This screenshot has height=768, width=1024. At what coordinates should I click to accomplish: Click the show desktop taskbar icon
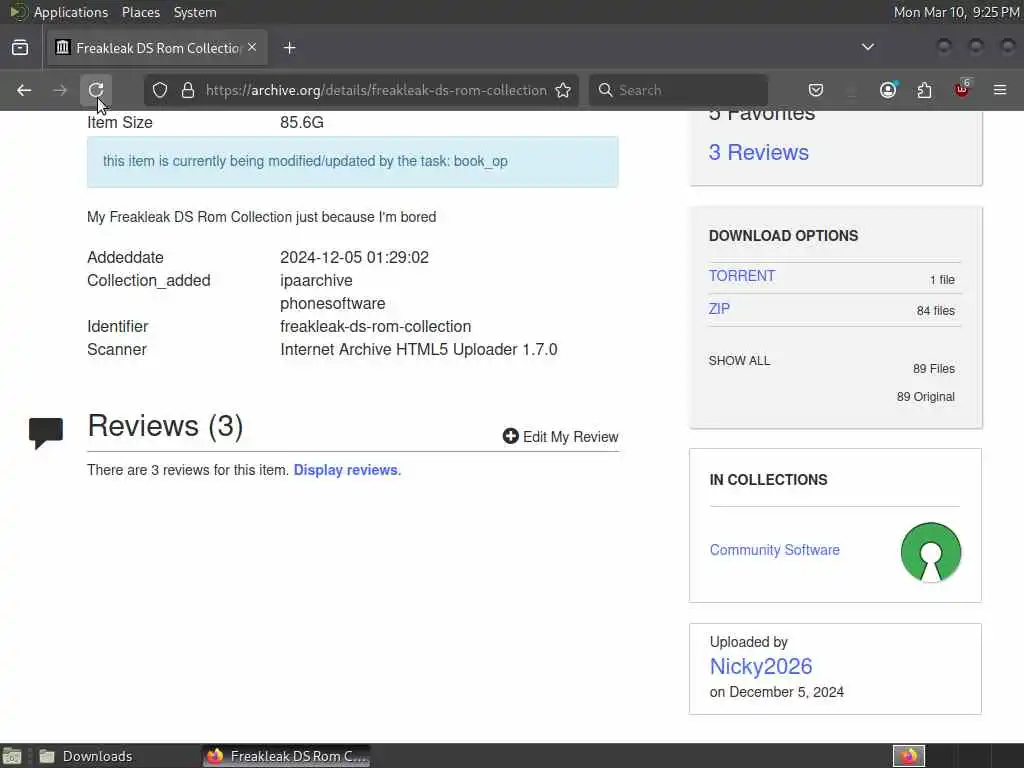(12, 756)
